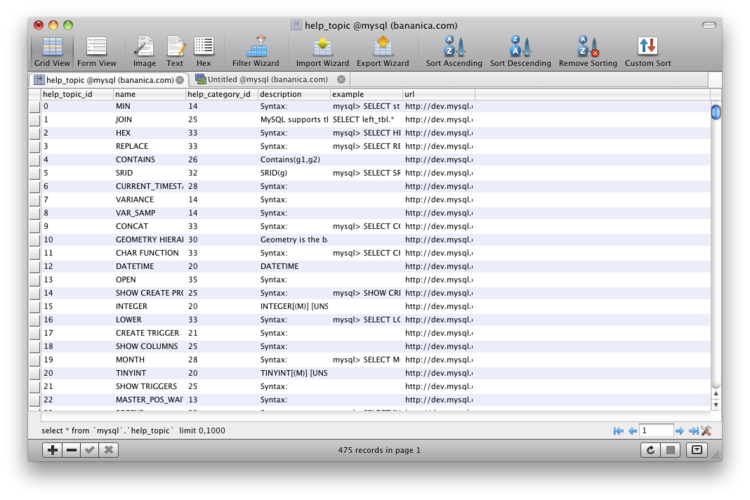Screen dimensions: 750x500
Task: Click the vertical scrollbar thumb
Action: tap(716, 112)
